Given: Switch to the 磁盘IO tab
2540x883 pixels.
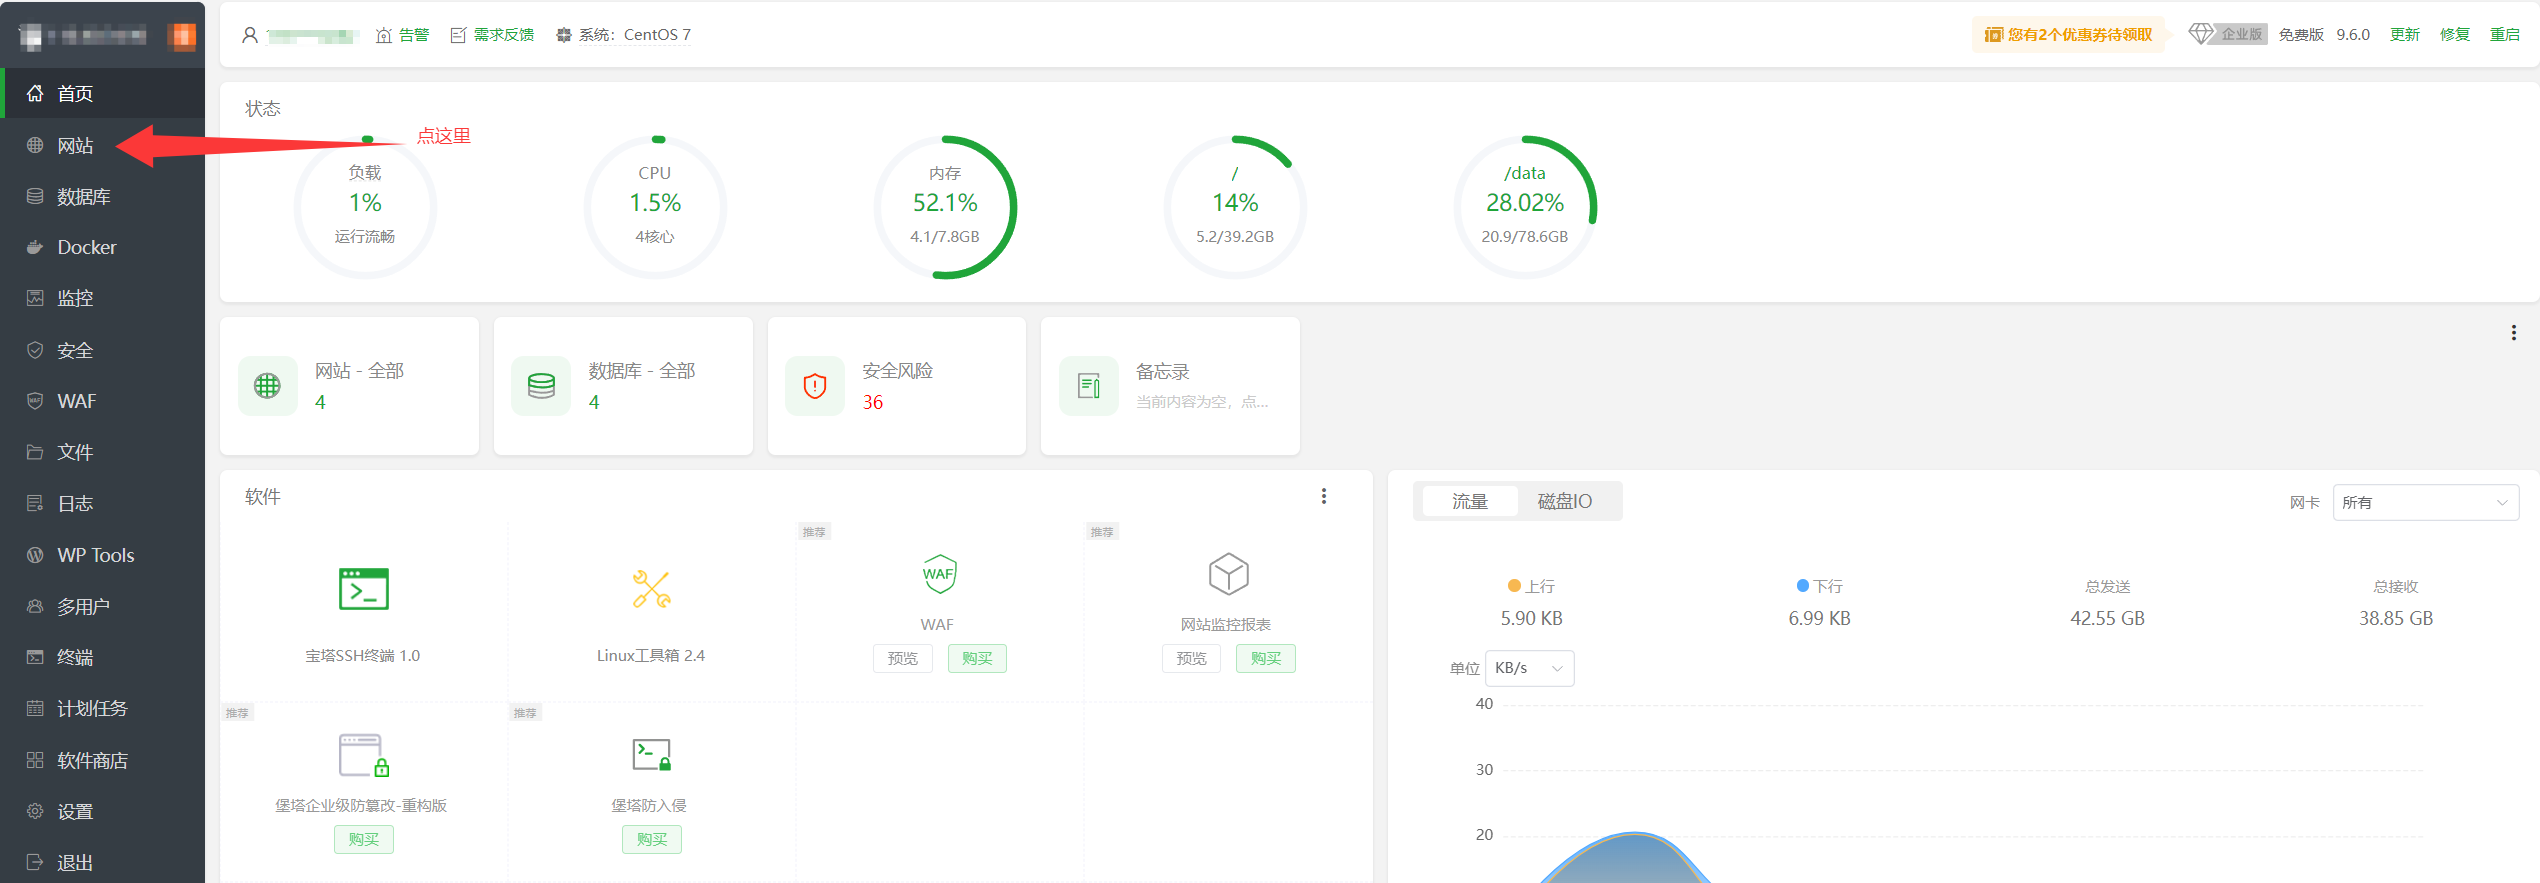Looking at the screenshot, I should coord(1564,501).
